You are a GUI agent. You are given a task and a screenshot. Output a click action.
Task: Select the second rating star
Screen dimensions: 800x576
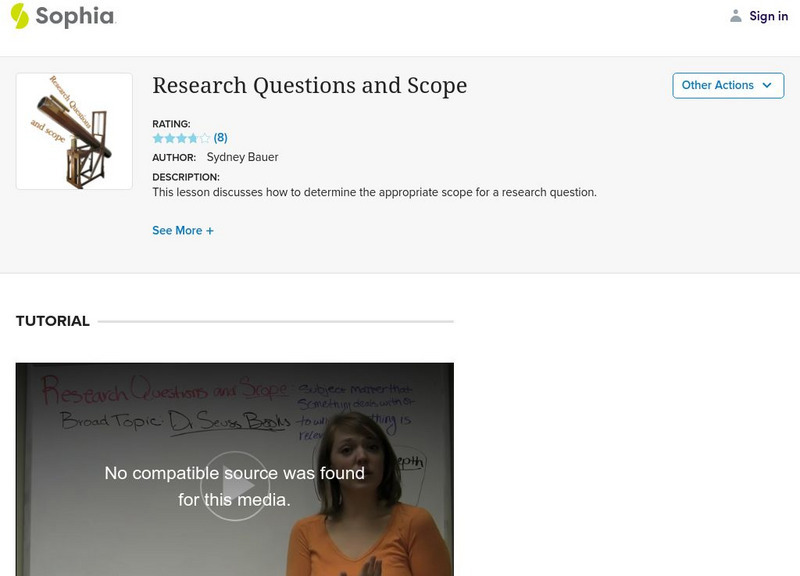[x=169, y=138]
